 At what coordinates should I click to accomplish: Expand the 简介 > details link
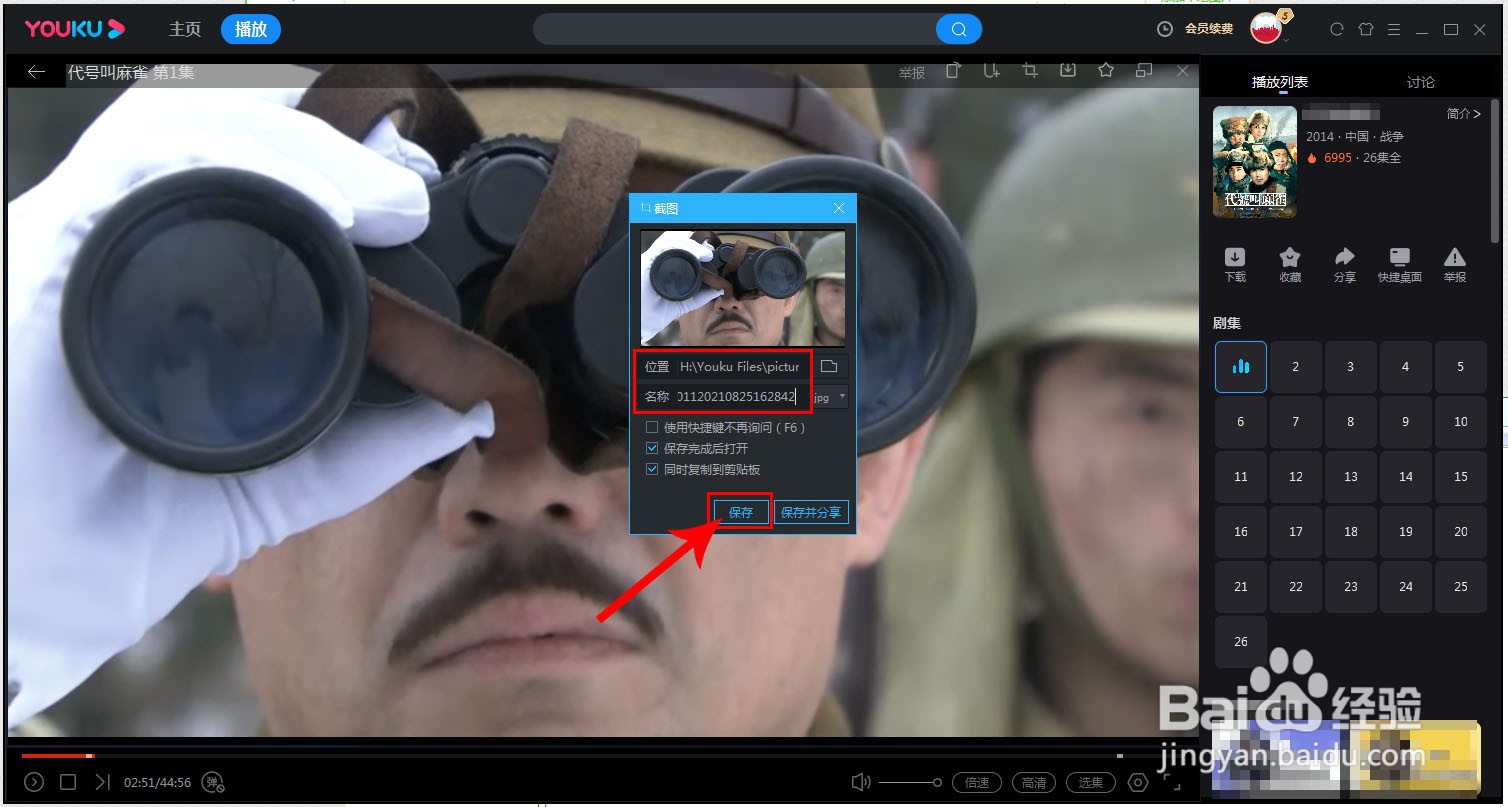point(1463,114)
